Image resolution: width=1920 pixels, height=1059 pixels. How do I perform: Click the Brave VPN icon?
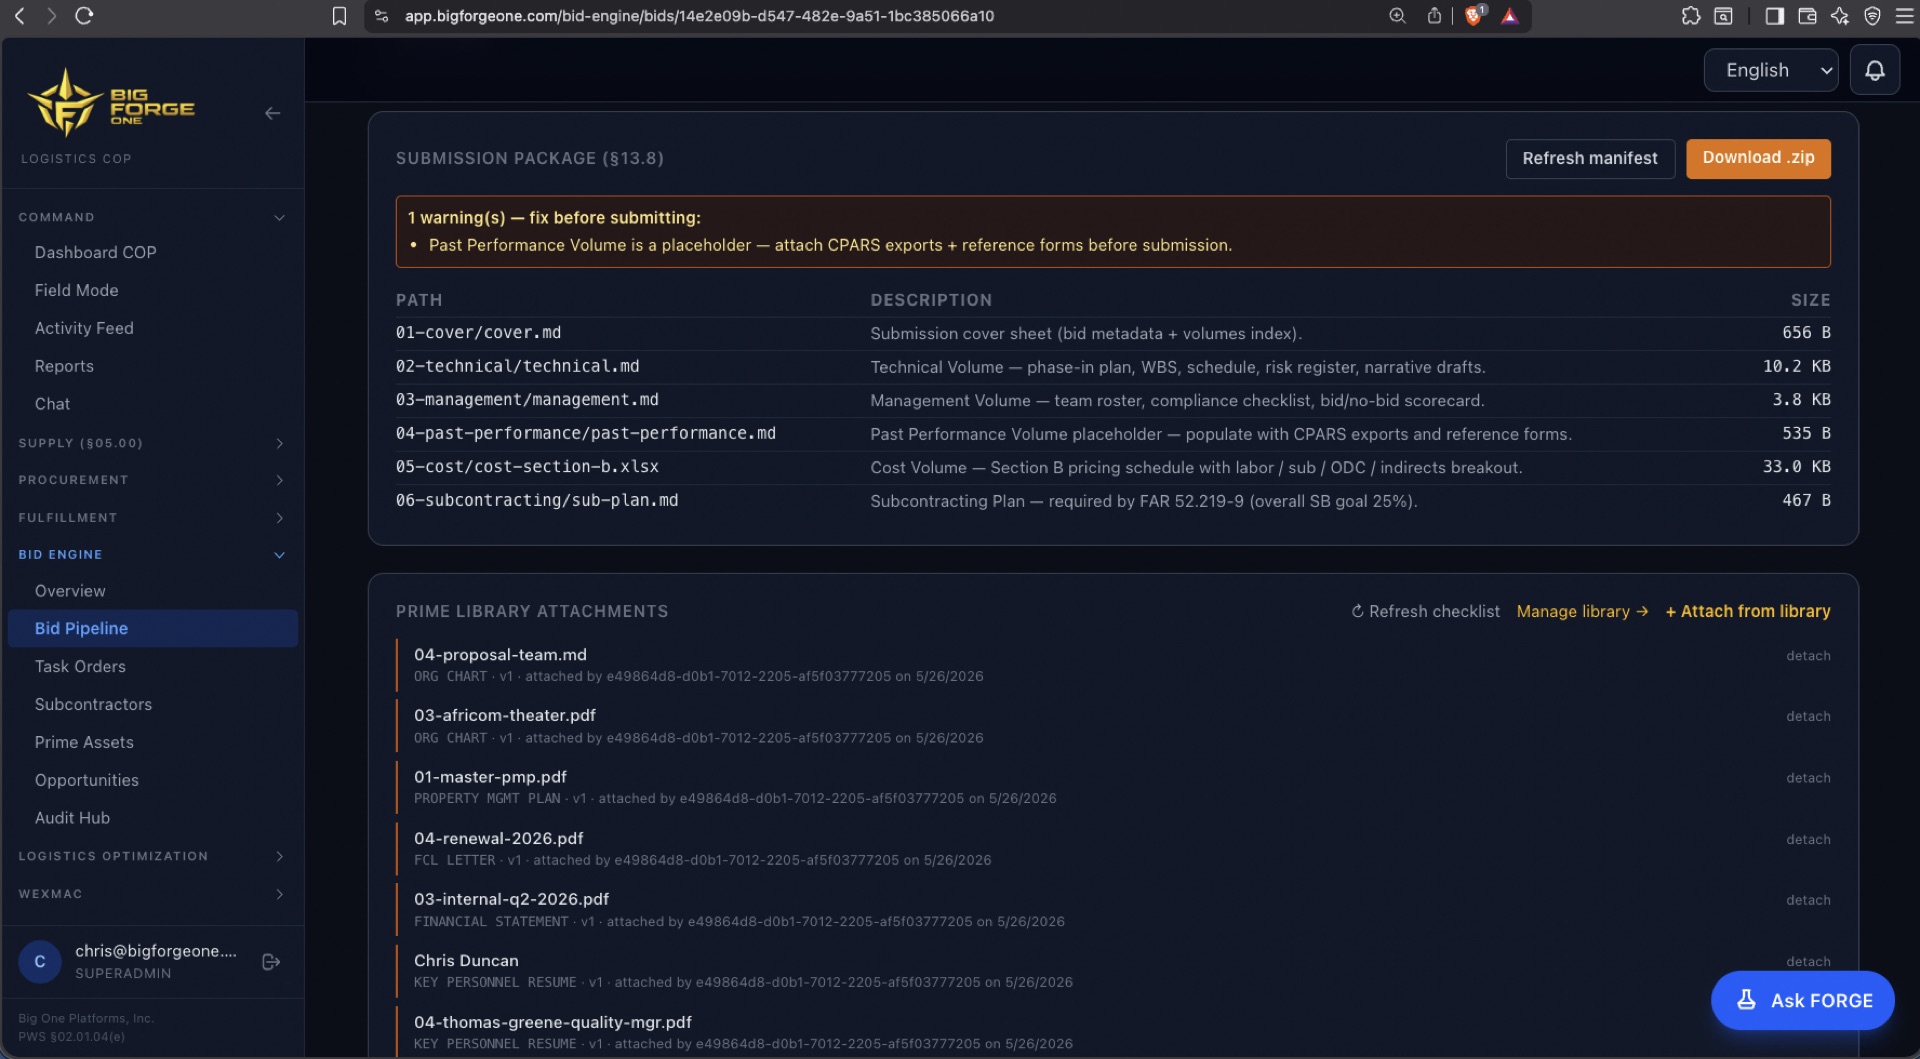click(x=1873, y=16)
